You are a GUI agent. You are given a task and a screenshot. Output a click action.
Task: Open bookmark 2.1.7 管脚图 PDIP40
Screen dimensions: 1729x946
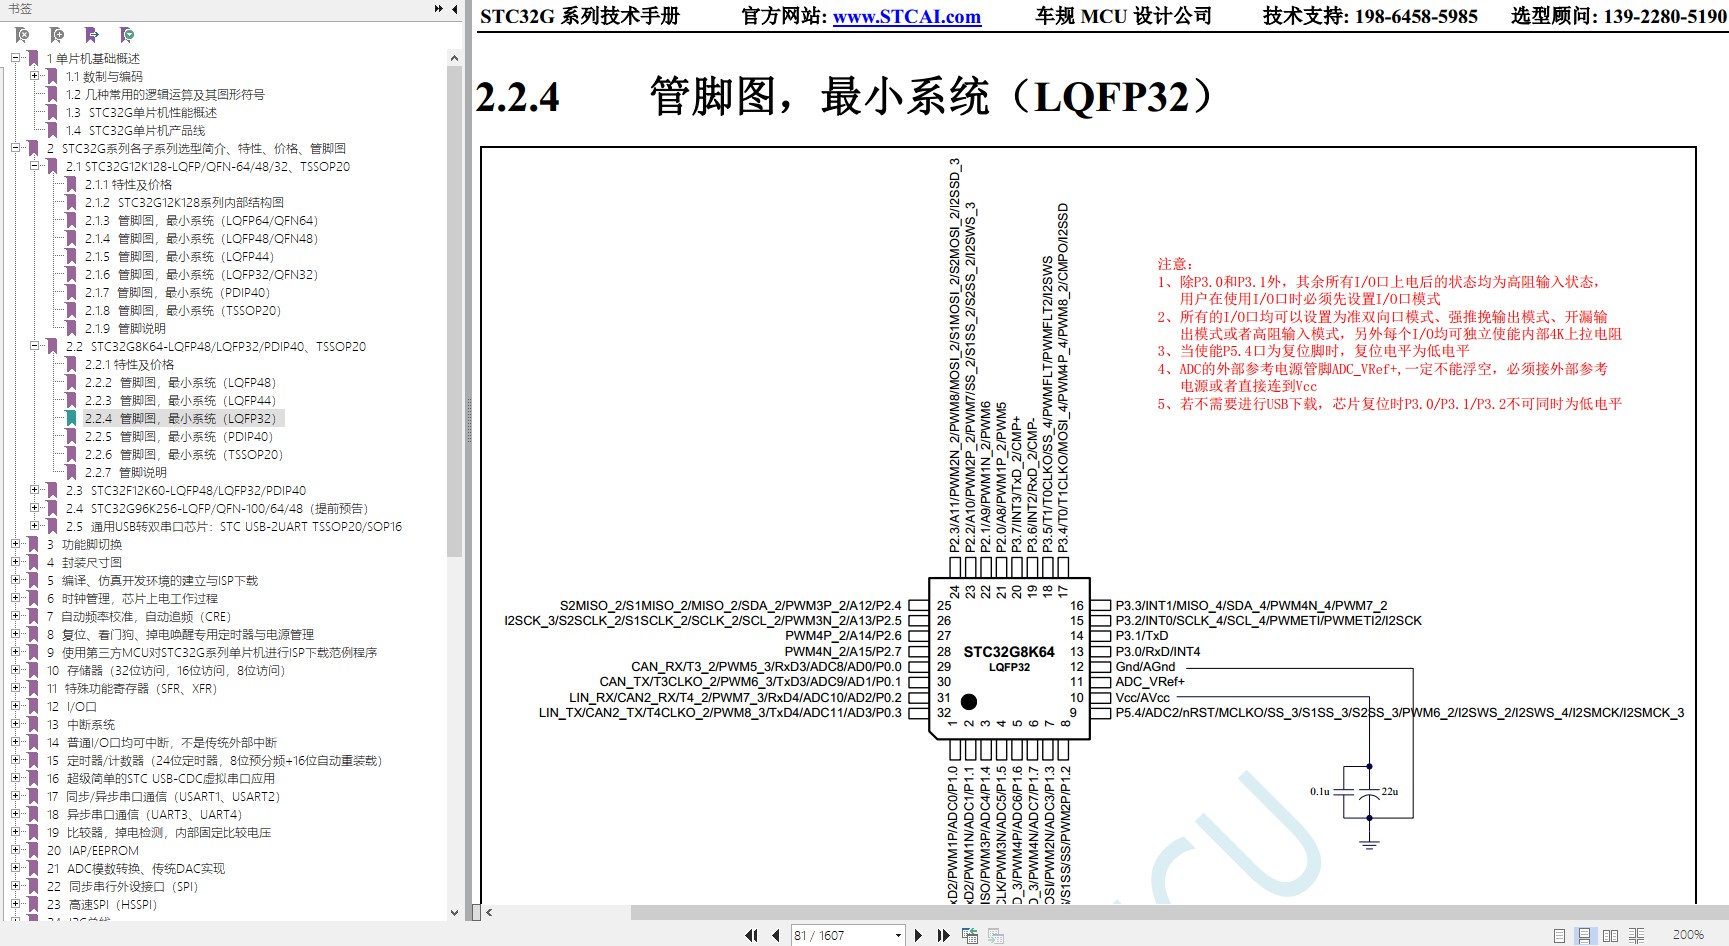coord(177,293)
